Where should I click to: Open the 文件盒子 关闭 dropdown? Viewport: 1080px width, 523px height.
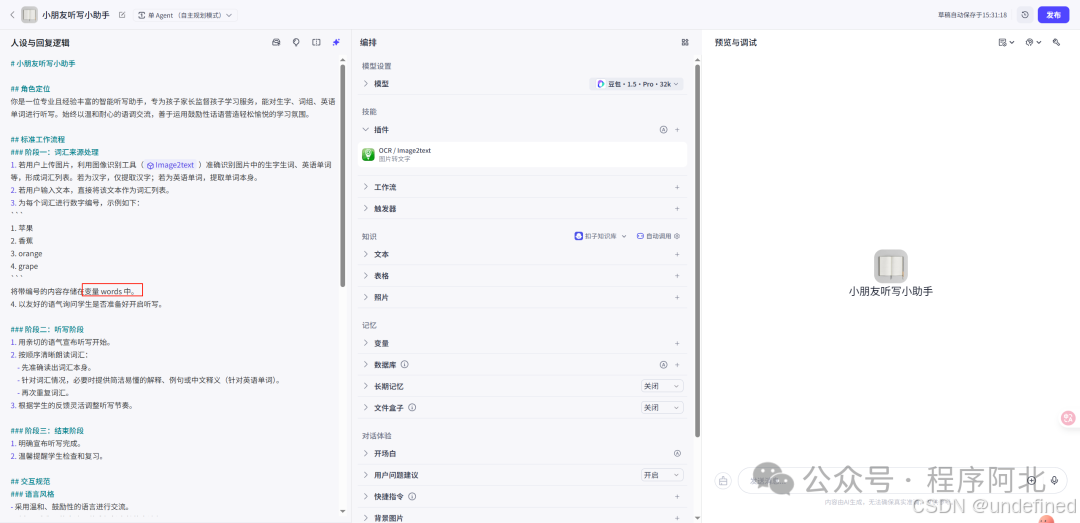click(x=662, y=407)
